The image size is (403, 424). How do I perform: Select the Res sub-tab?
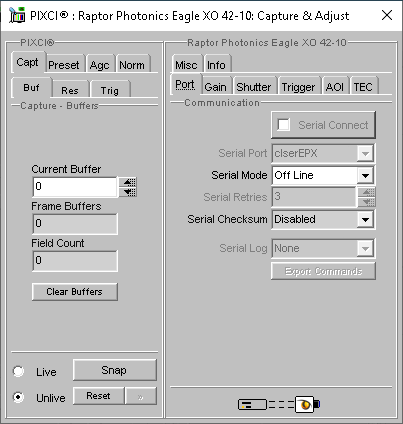70,90
